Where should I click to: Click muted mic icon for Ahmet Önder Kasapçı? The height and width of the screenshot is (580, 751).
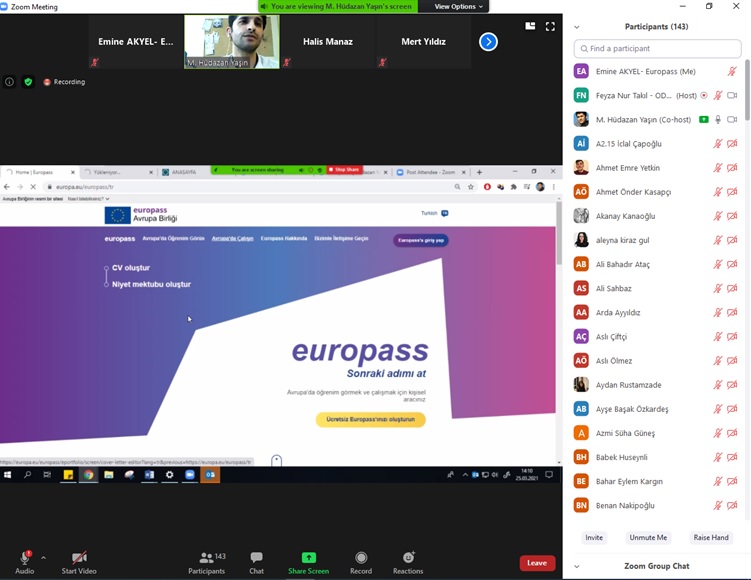[x=717, y=192]
